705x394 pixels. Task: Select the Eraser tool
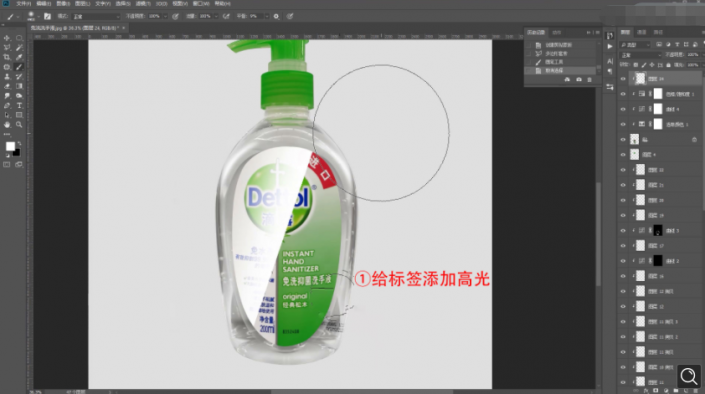tap(7, 86)
